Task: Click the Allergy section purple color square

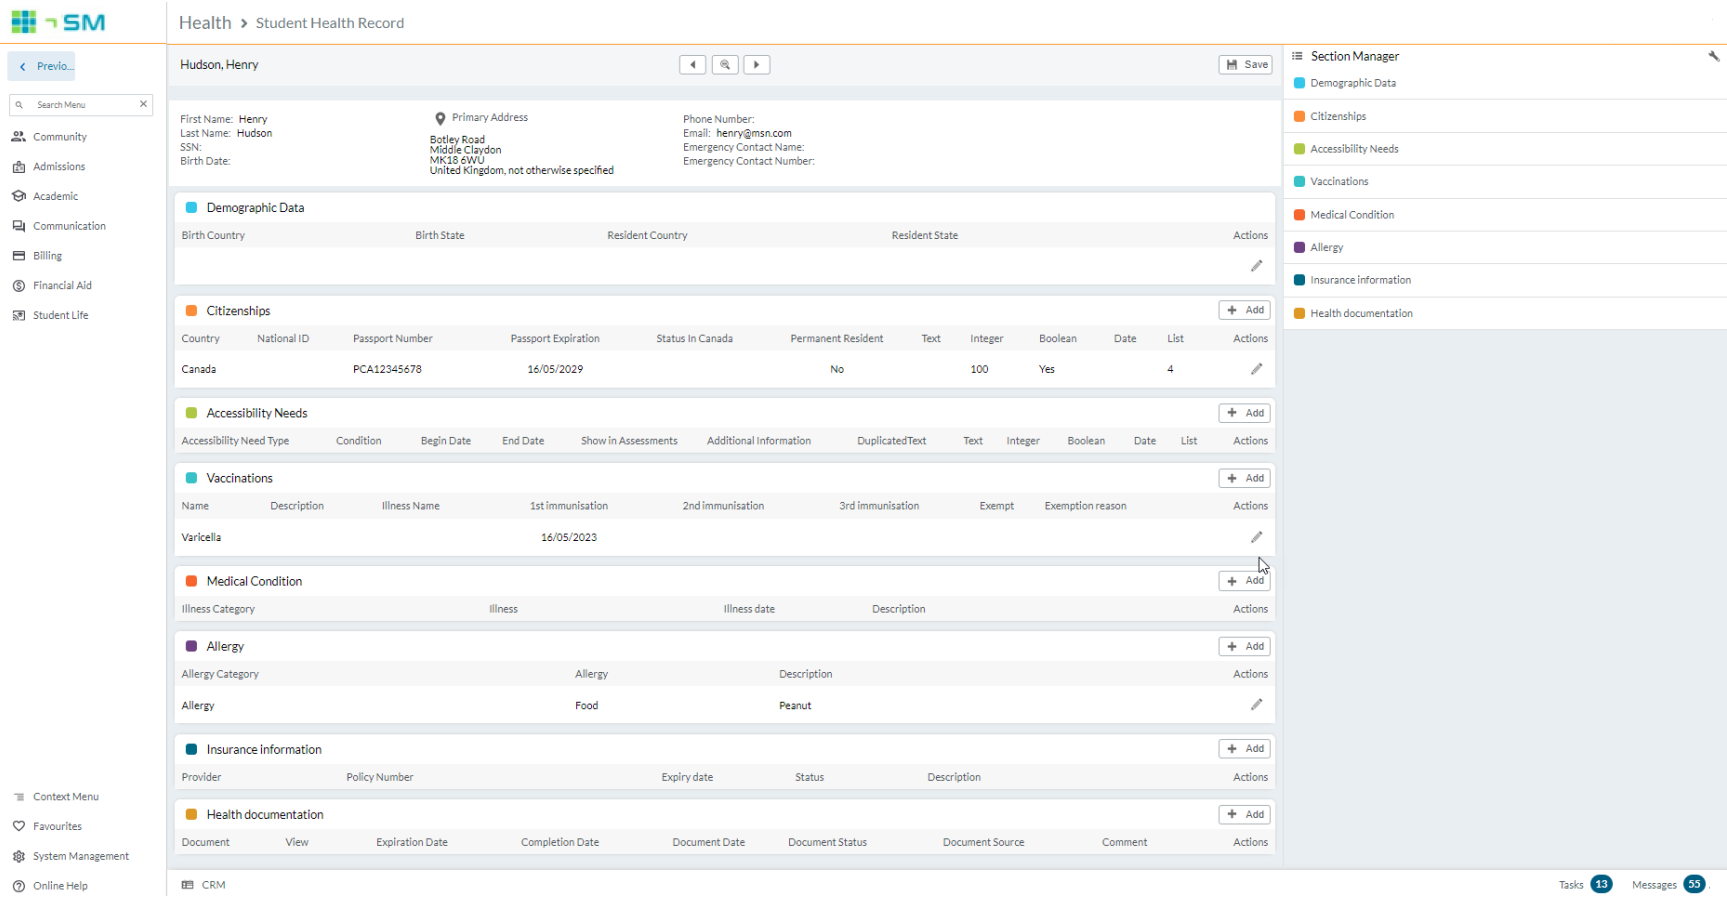Action: (191, 647)
